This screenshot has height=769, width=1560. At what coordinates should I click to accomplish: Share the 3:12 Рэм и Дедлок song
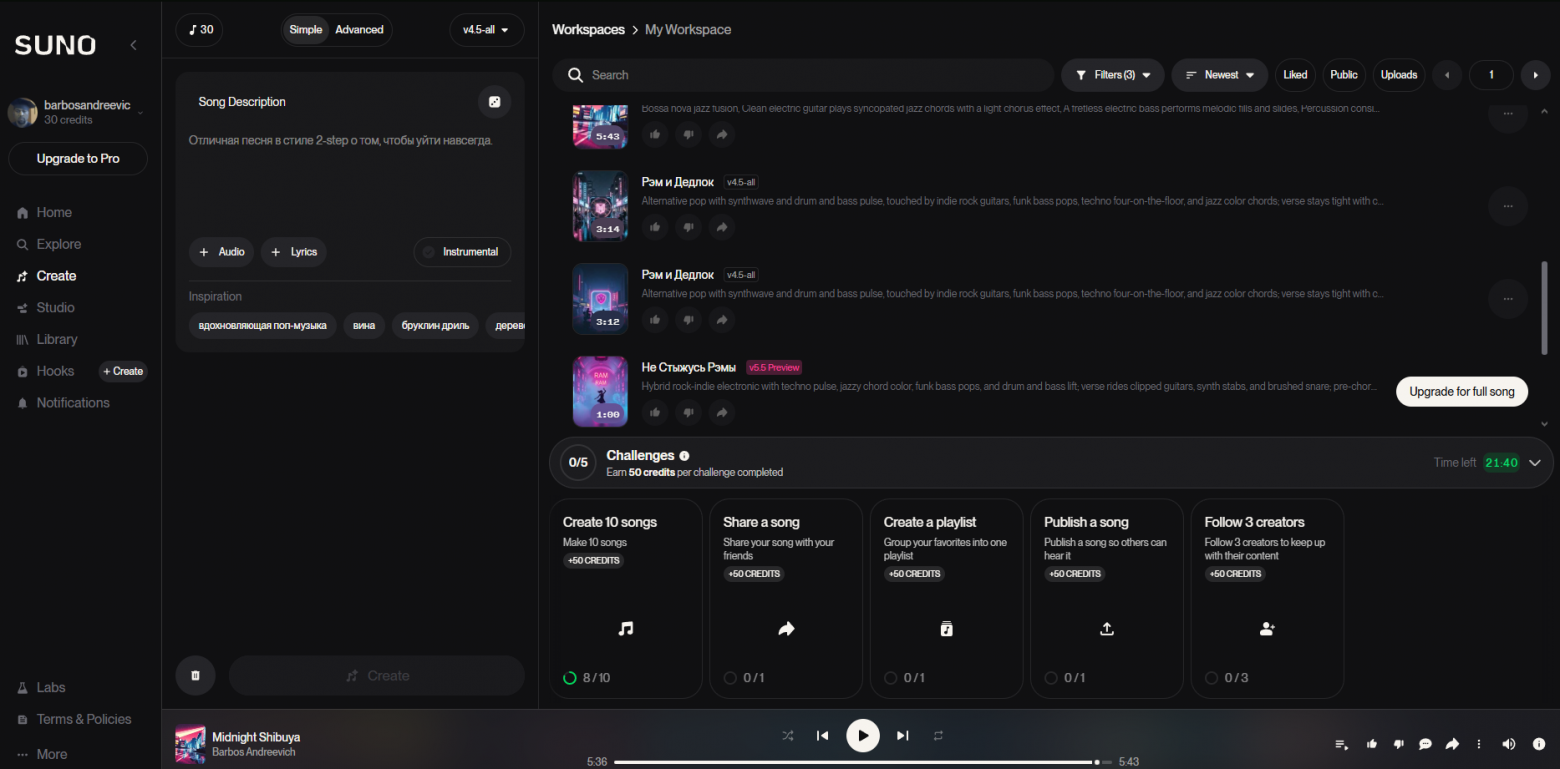(721, 320)
